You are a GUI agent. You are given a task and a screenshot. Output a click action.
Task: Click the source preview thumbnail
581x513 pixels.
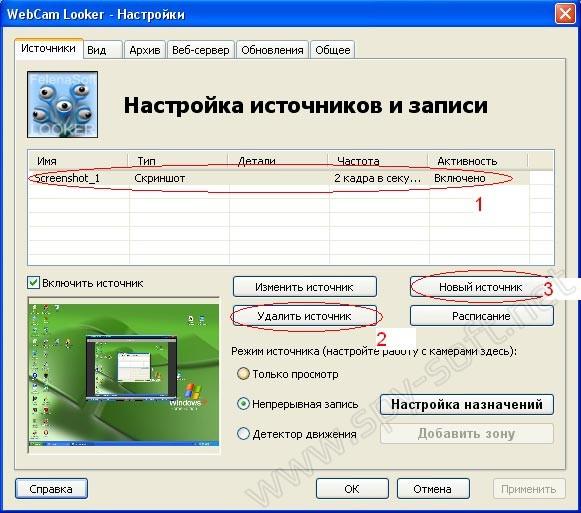[x=124, y=375]
